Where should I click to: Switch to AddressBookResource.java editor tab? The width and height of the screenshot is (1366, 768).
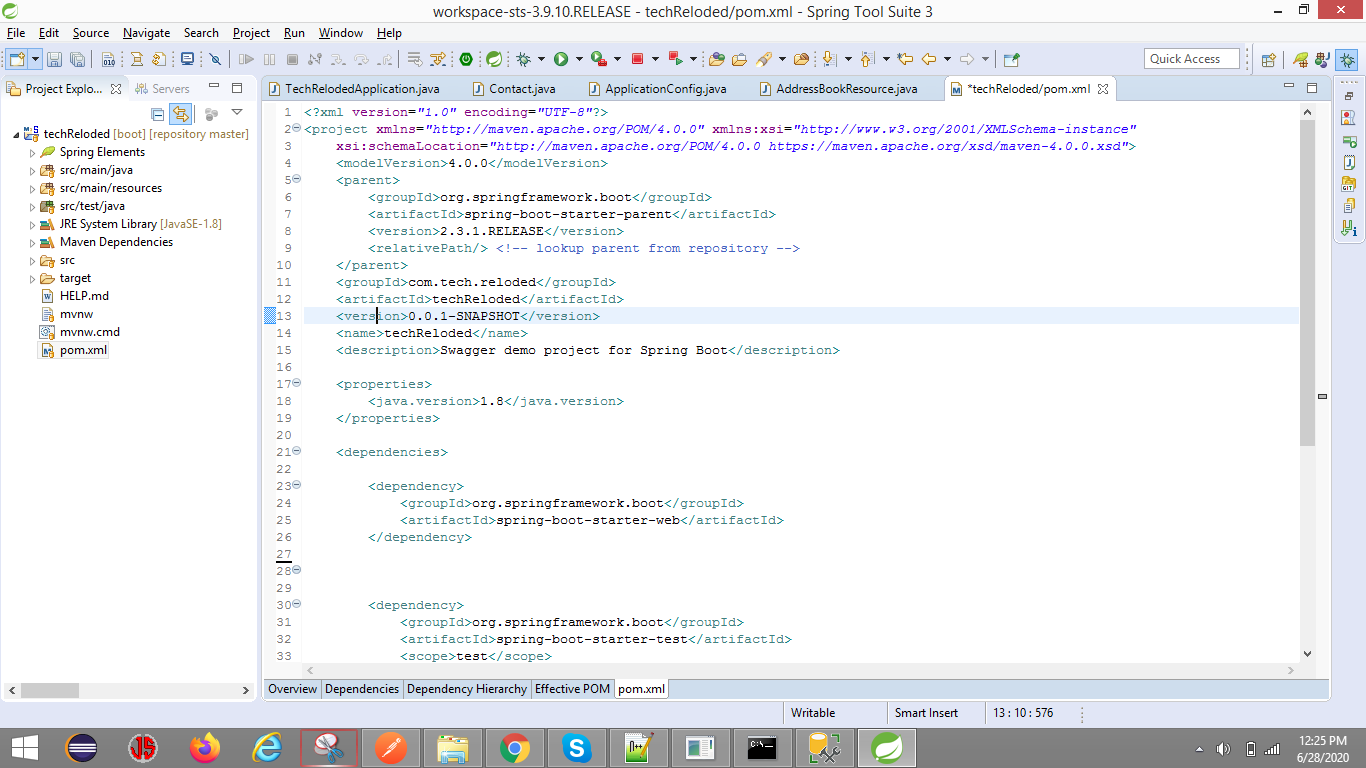[838, 89]
